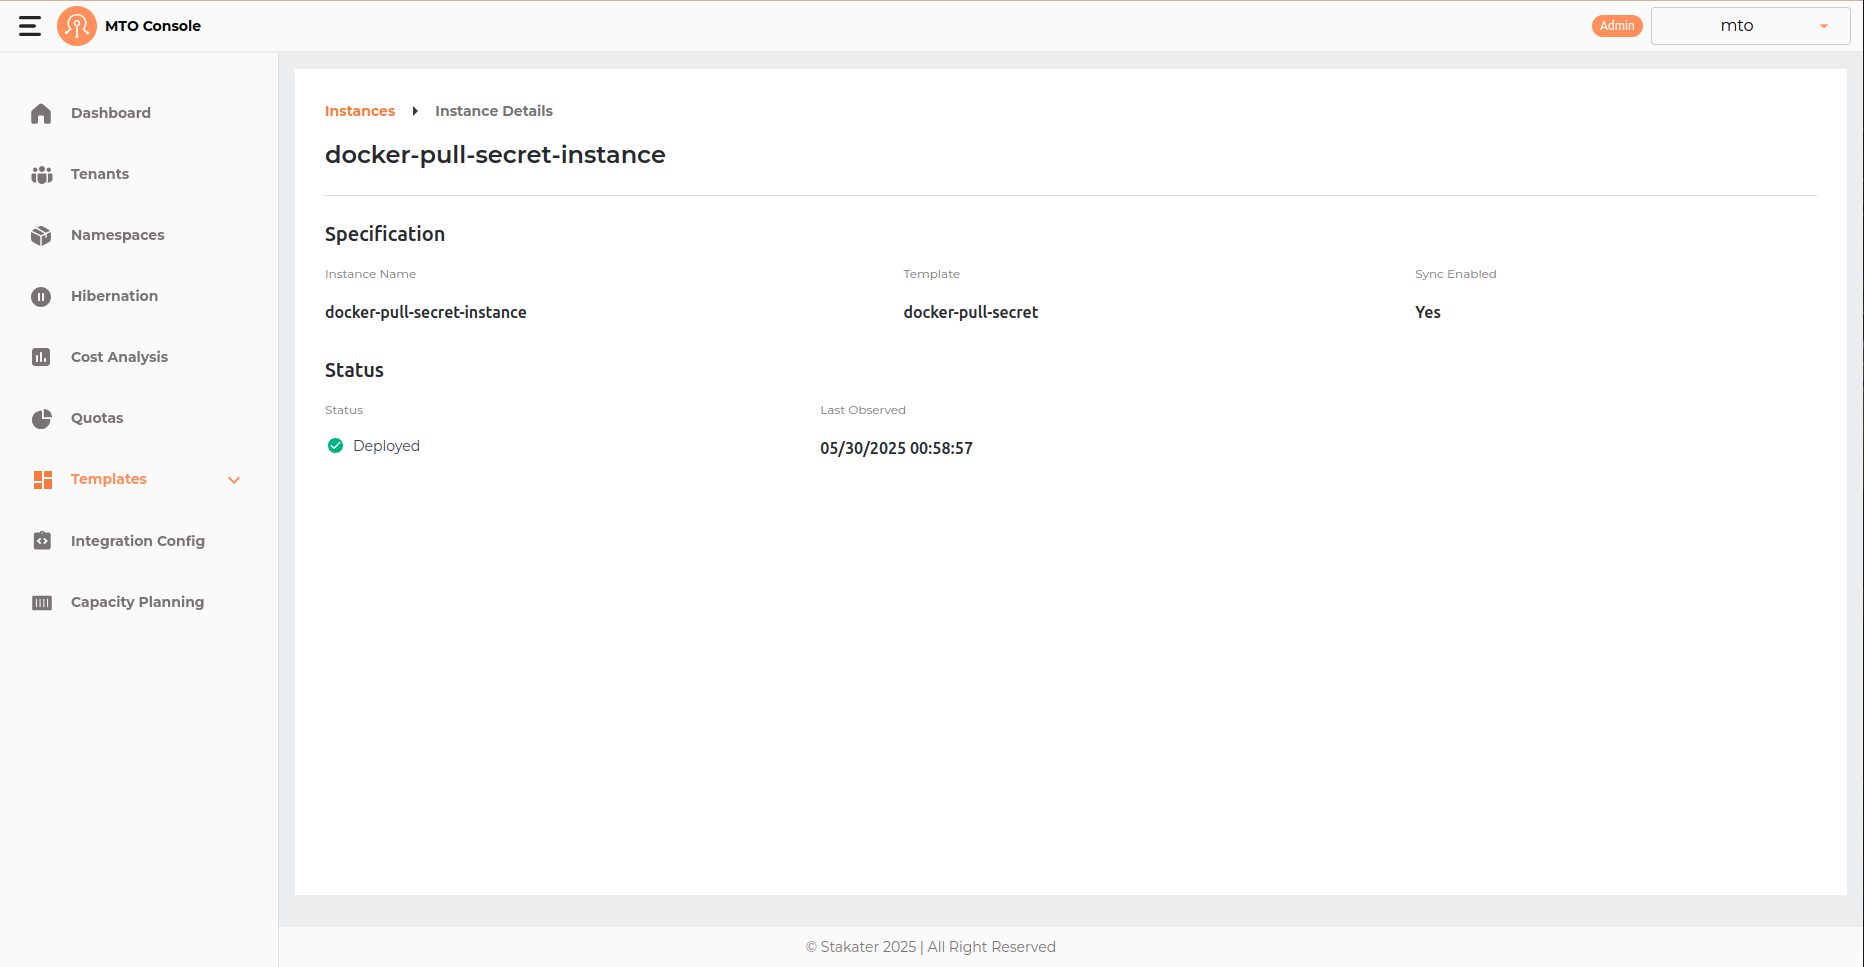Screen dimensions: 1864x967
Task: Open Capacity Planning from the sidebar
Action: pyautogui.click(x=137, y=601)
